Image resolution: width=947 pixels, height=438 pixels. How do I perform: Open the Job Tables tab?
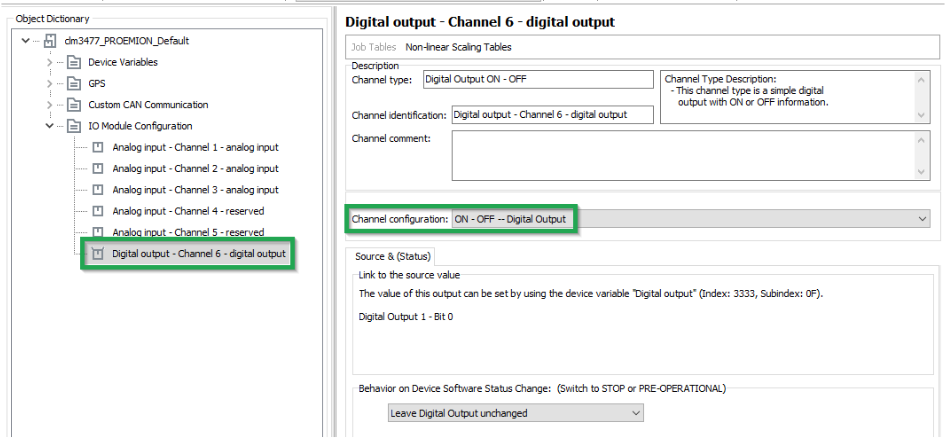(373, 47)
